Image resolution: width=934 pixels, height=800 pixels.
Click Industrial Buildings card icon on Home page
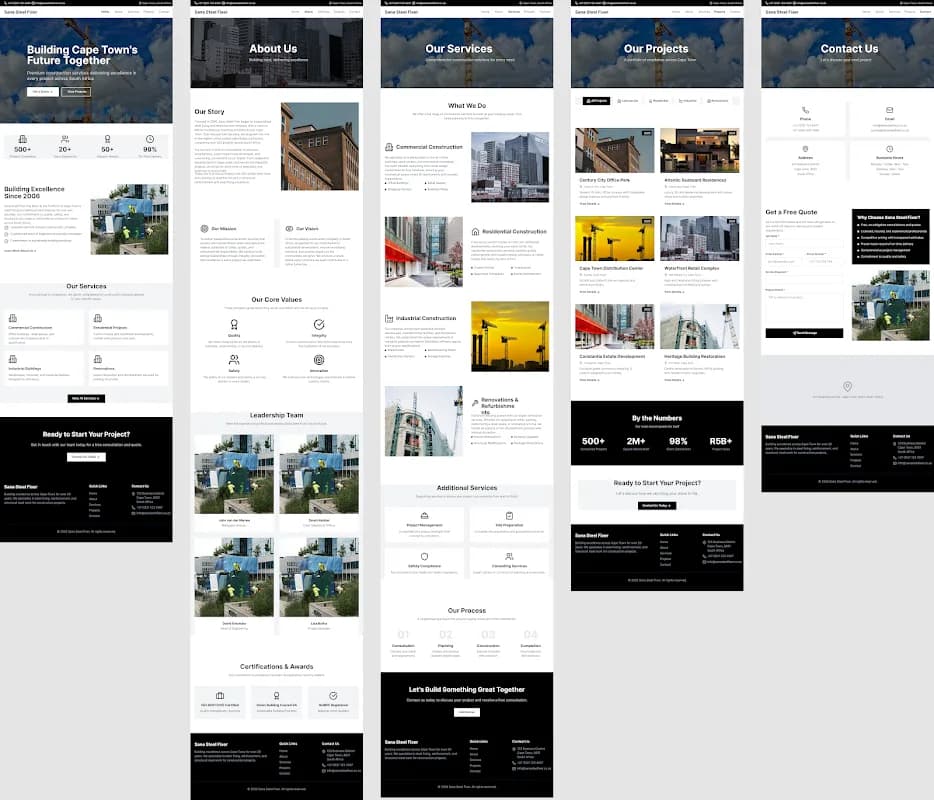click(x=13, y=359)
